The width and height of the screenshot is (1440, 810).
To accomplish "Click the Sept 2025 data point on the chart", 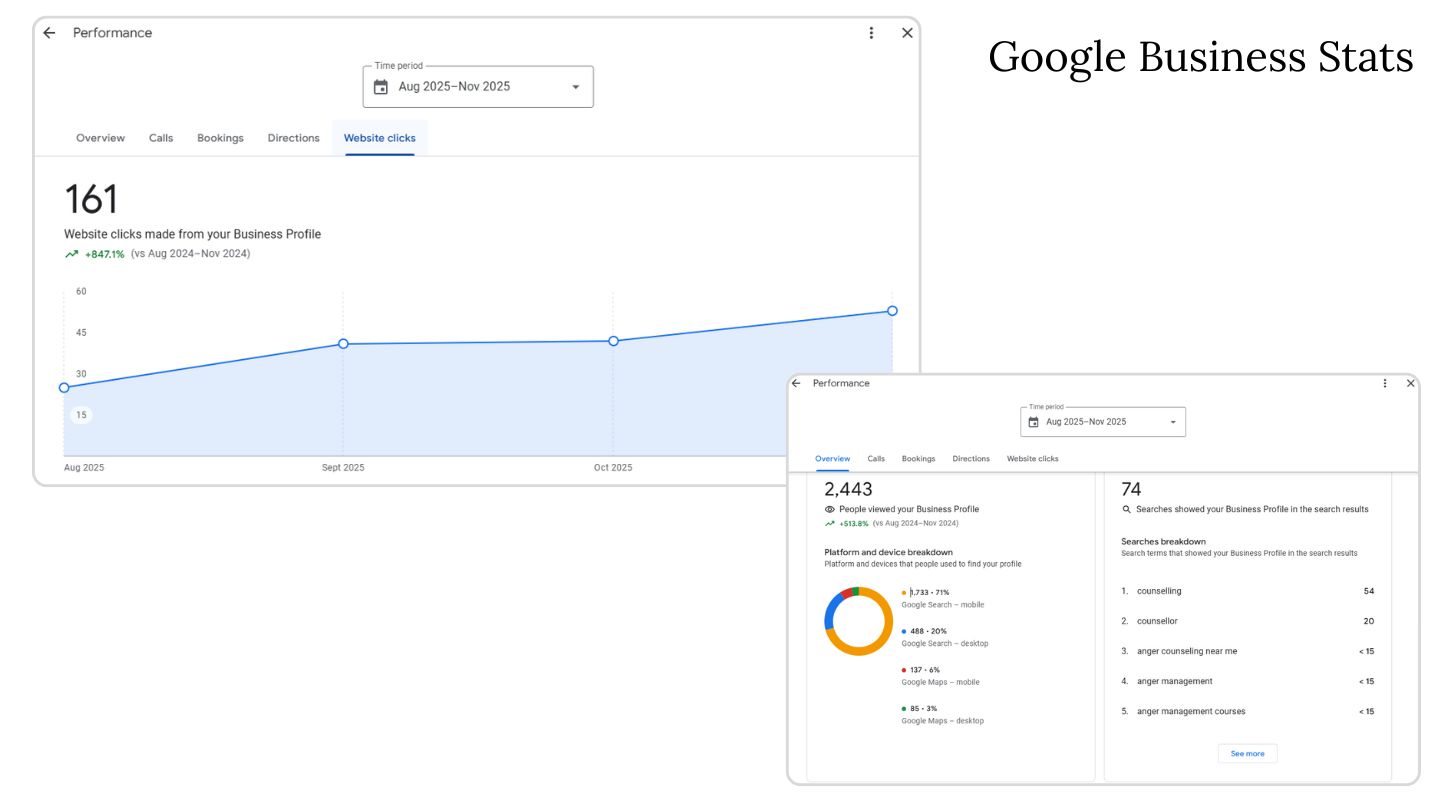I will point(343,343).
